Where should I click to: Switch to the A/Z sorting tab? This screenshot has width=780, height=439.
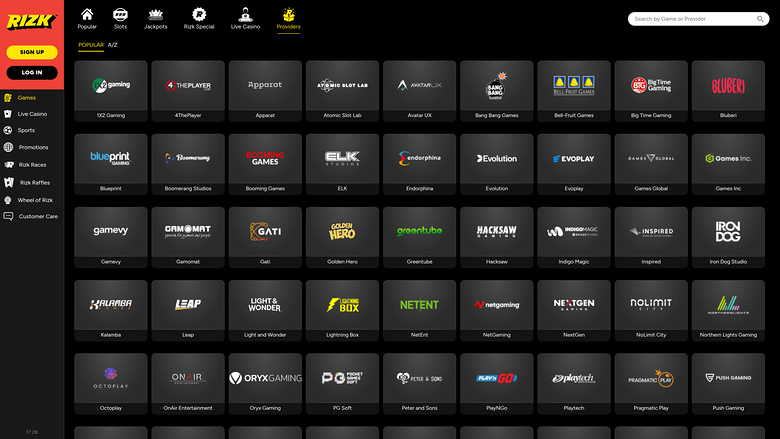tap(113, 45)
